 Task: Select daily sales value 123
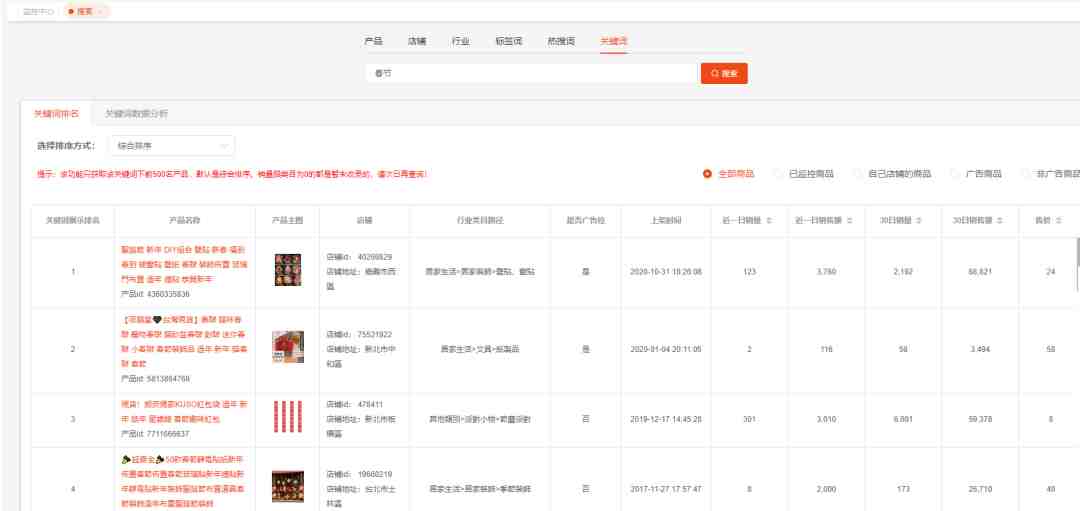coord(749,272)
